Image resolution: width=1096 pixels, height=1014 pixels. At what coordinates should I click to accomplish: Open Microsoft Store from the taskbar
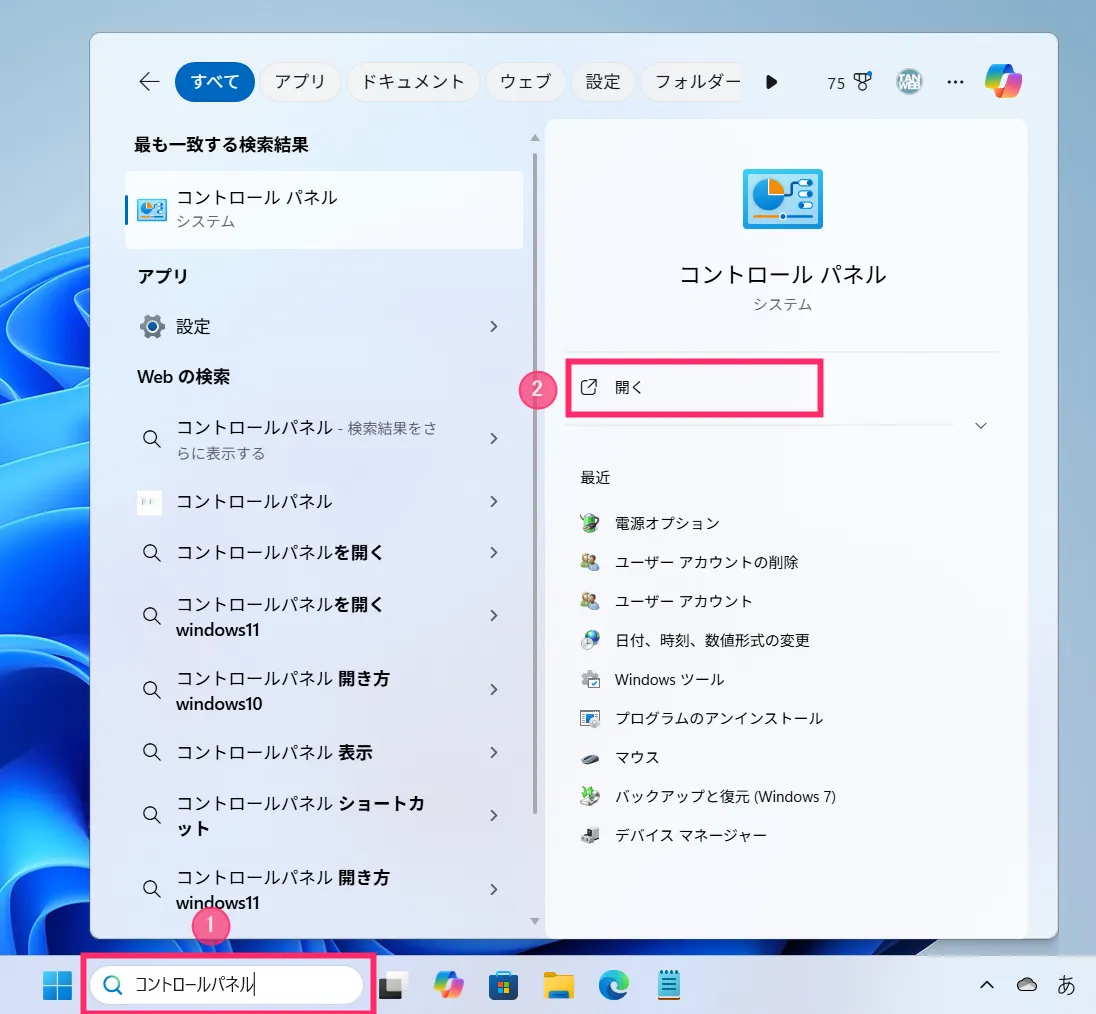(x=503, y=985)
